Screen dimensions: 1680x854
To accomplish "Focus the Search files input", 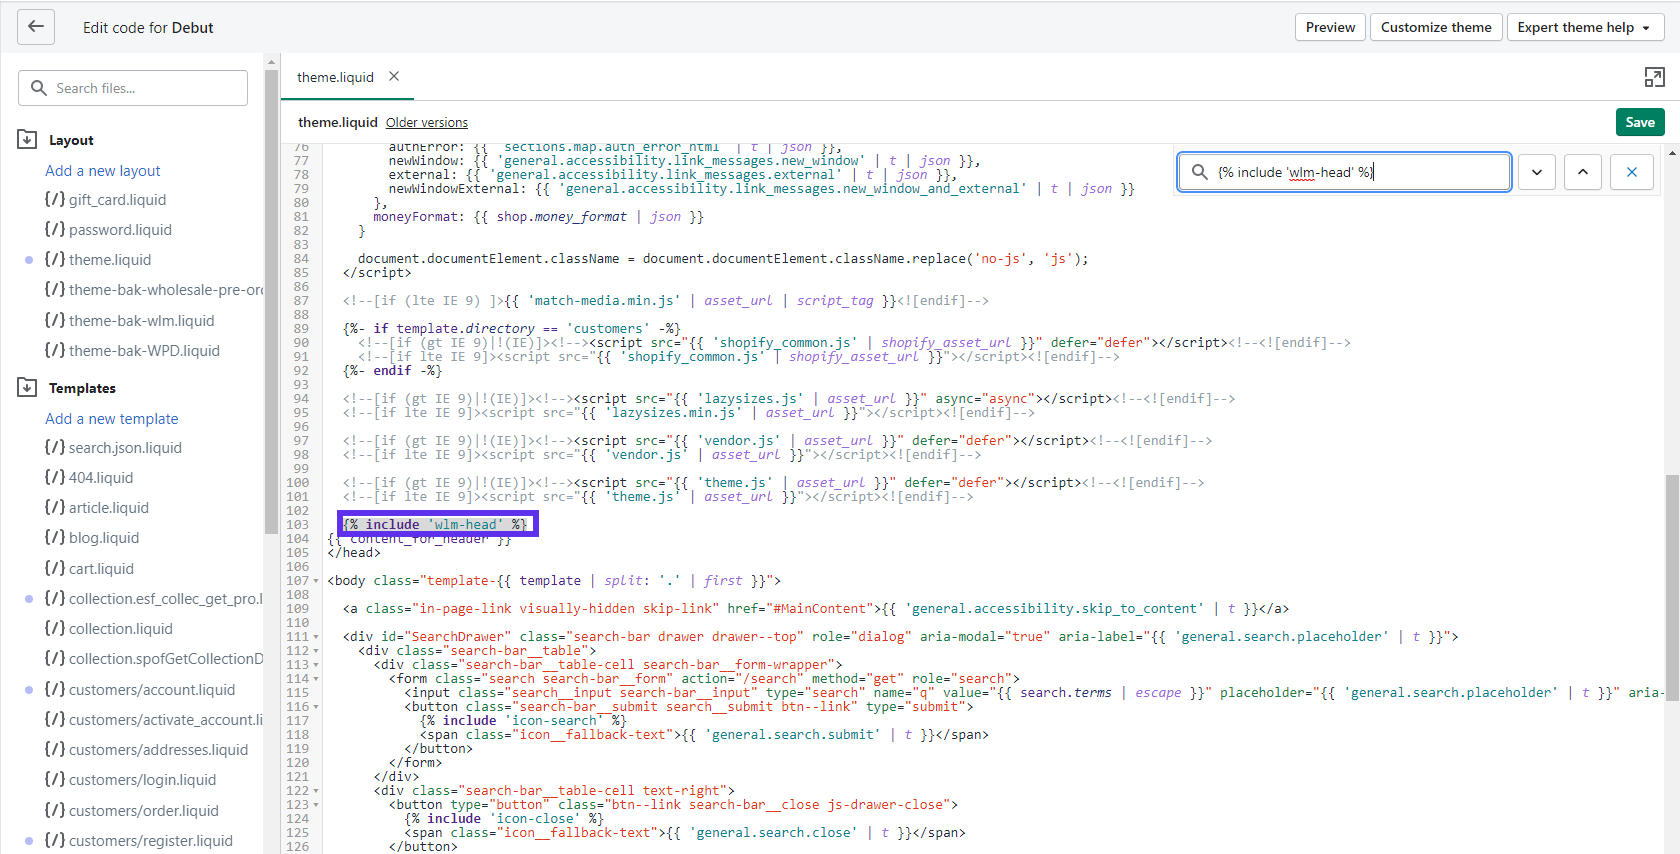I will click(x=133, y=88).
